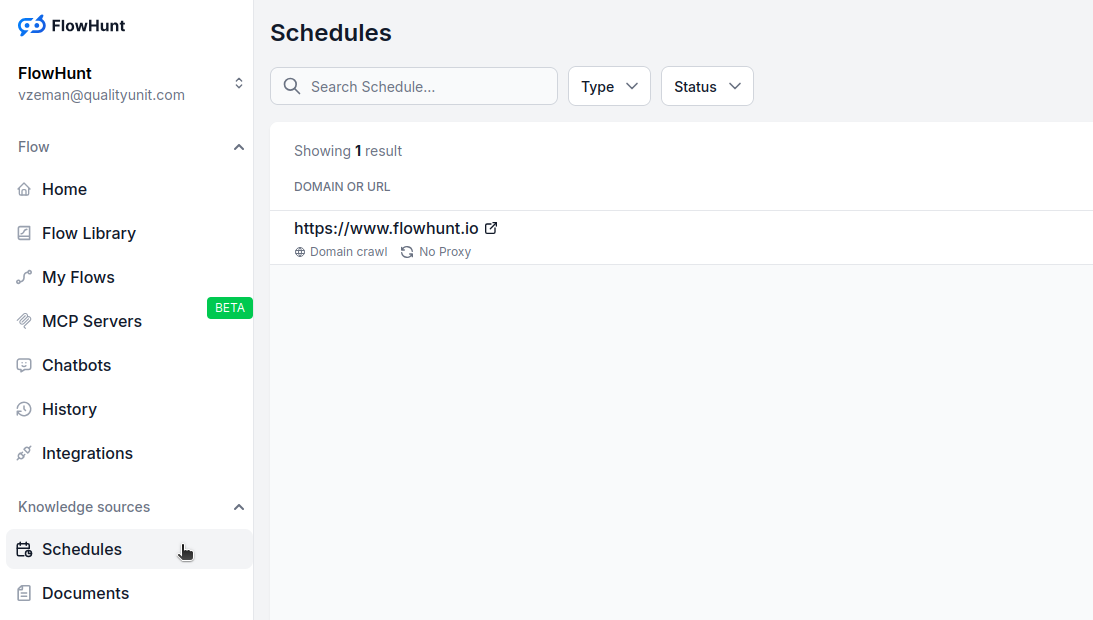Screen dimensions: 1093x620
Task: Sort by Domain or URL column header
Action: click(342, 187)
